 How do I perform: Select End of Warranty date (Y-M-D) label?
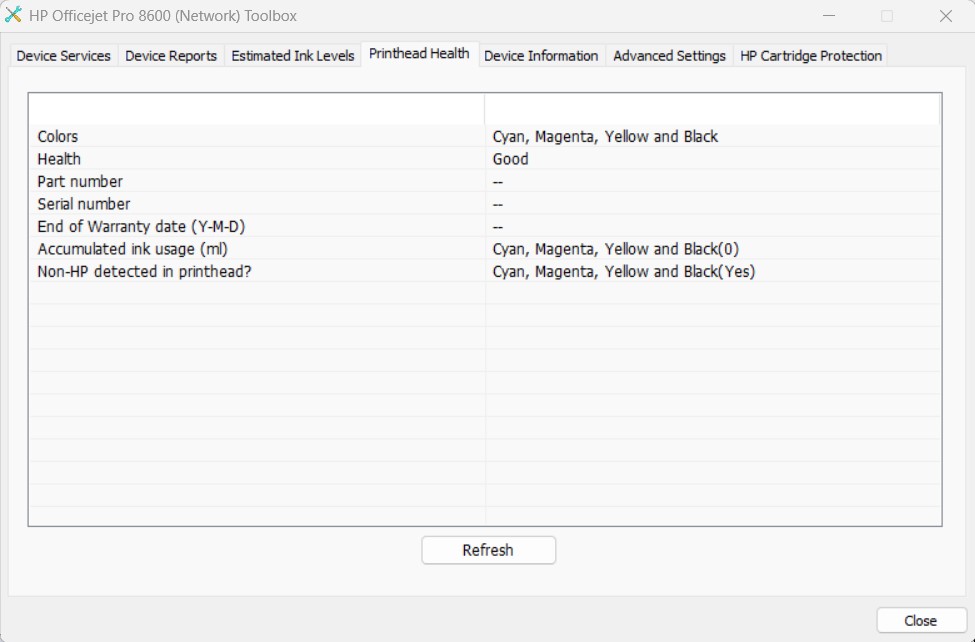(141, 226)
